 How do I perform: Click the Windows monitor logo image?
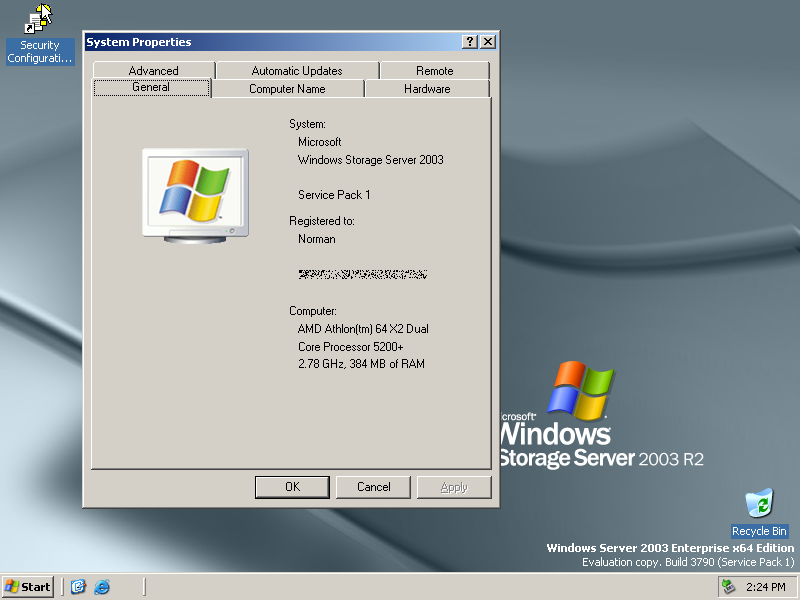click(x=195, y=195)
